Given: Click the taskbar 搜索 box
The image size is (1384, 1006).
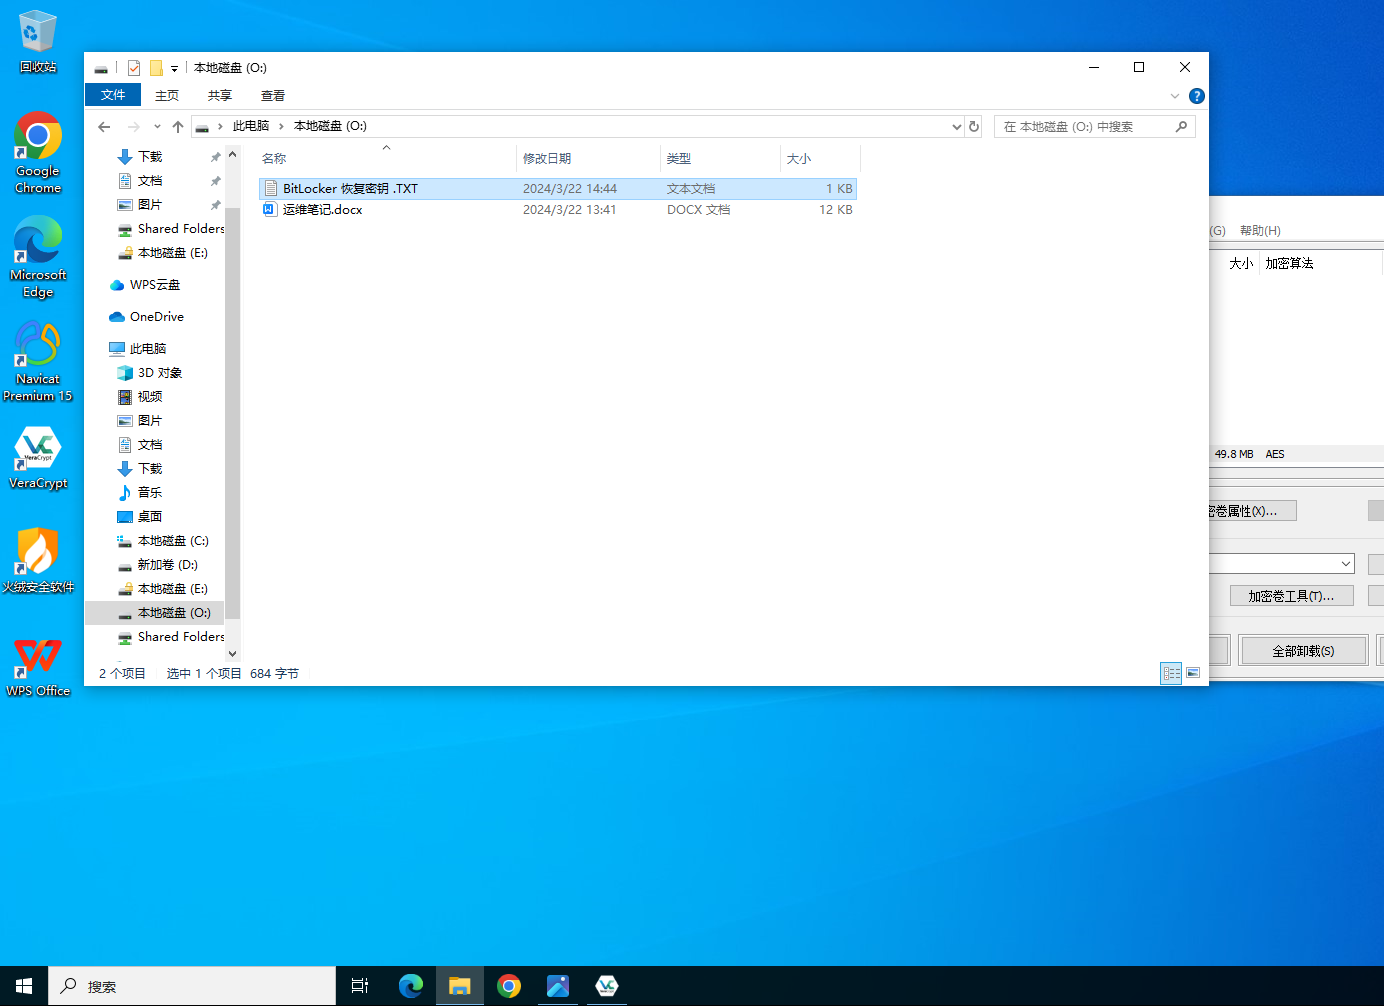Looking at the screenshot, I should pyautogui.click(x=192, y=986).
